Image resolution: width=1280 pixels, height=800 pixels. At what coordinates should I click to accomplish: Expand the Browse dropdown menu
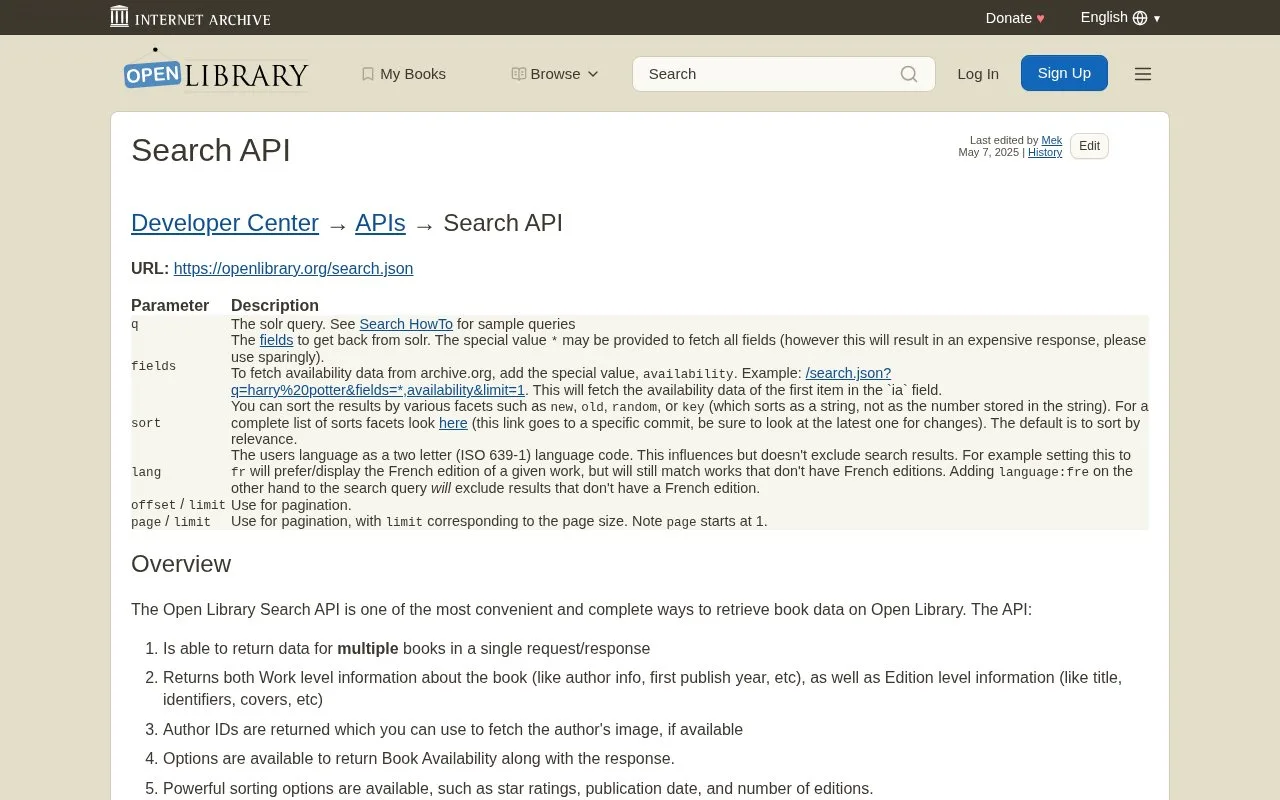pyautogui.click(x=555, y=74)
